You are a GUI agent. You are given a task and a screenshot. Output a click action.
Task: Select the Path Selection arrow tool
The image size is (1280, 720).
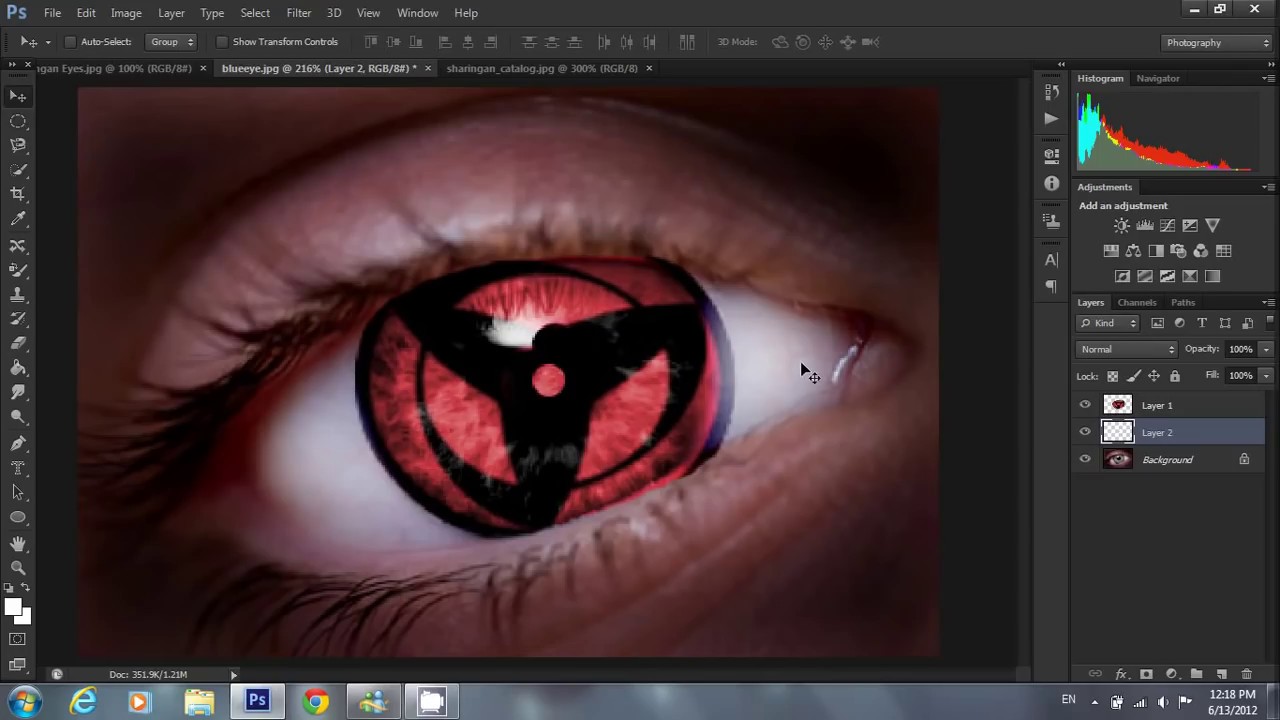point(18,493)
